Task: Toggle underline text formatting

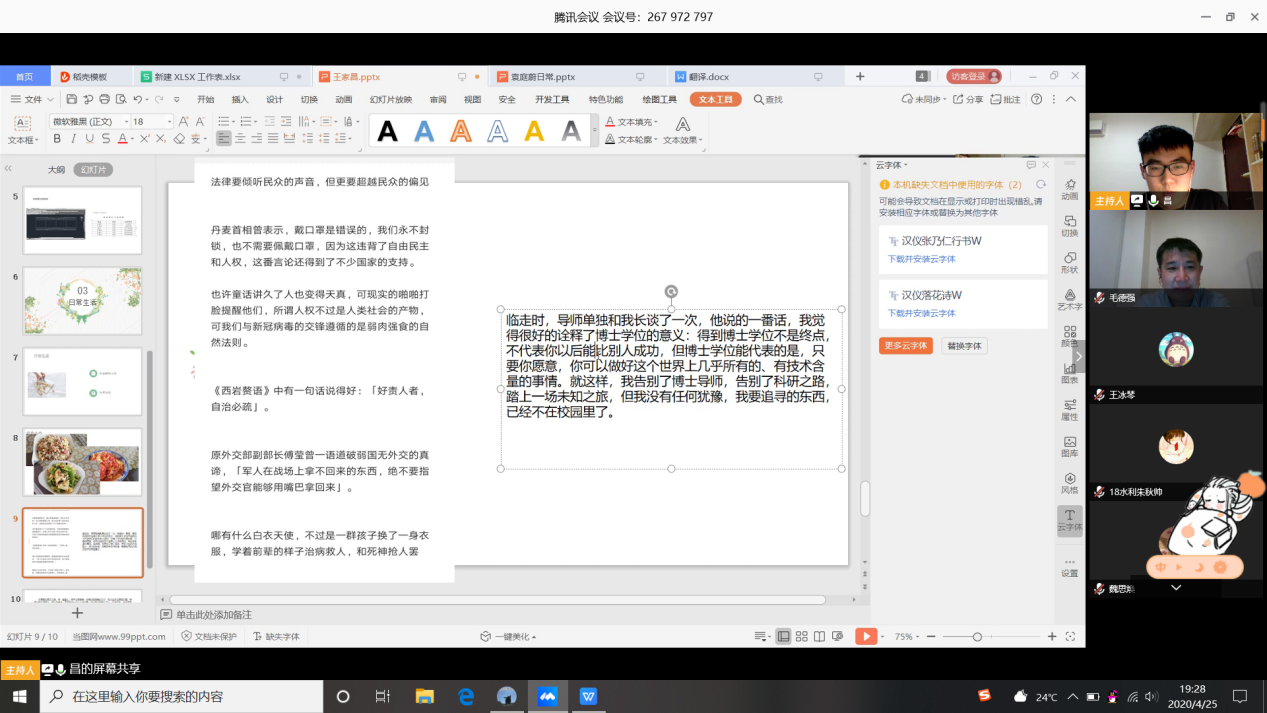Action: point(89,139)
